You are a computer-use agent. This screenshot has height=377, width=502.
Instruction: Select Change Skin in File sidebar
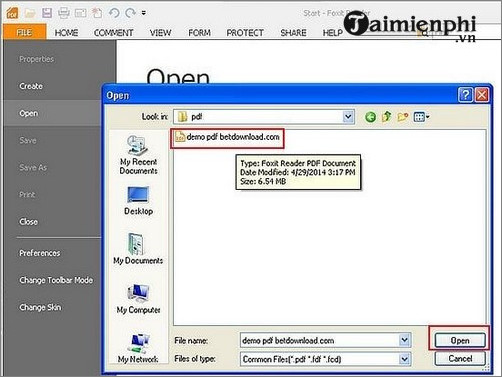pyautogui.click(x=40, y=307)
